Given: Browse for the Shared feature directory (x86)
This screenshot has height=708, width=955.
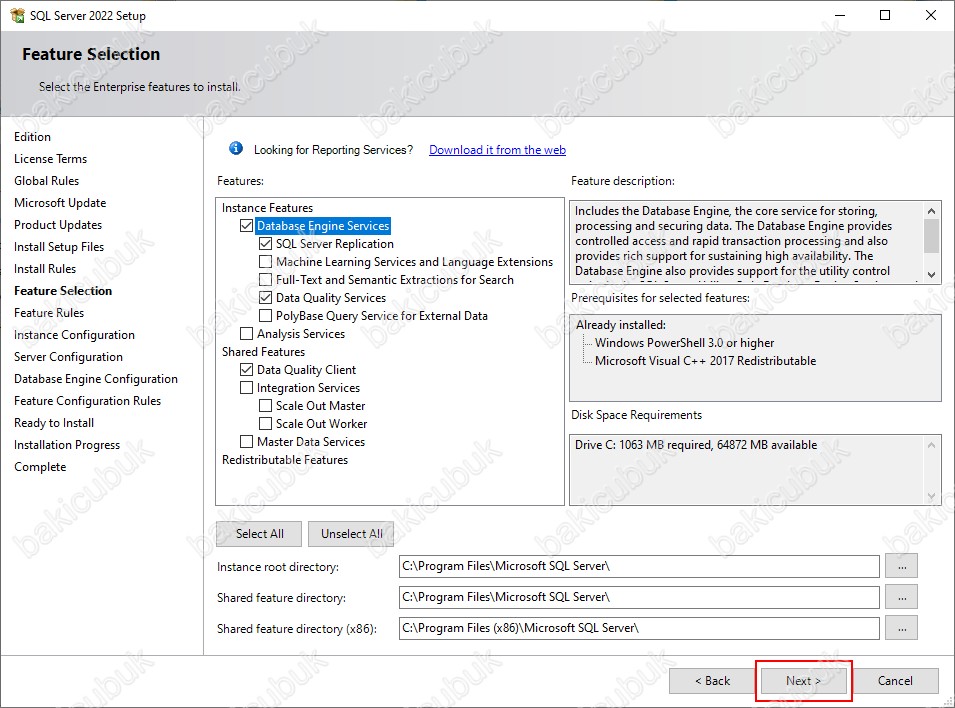Looking at the screenshot, I should click(x=902, y=628).
